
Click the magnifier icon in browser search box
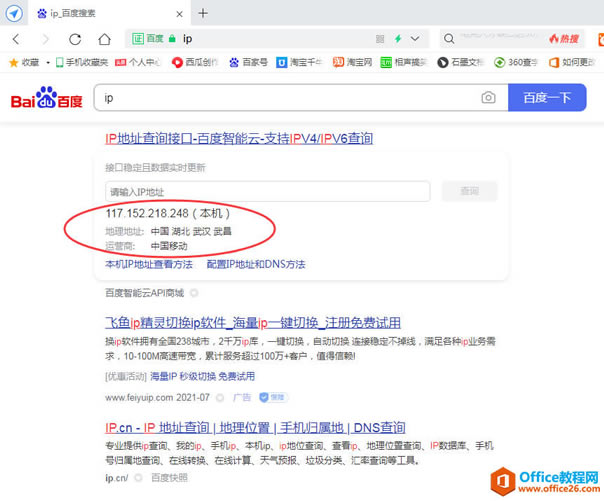tap(449, 39)
